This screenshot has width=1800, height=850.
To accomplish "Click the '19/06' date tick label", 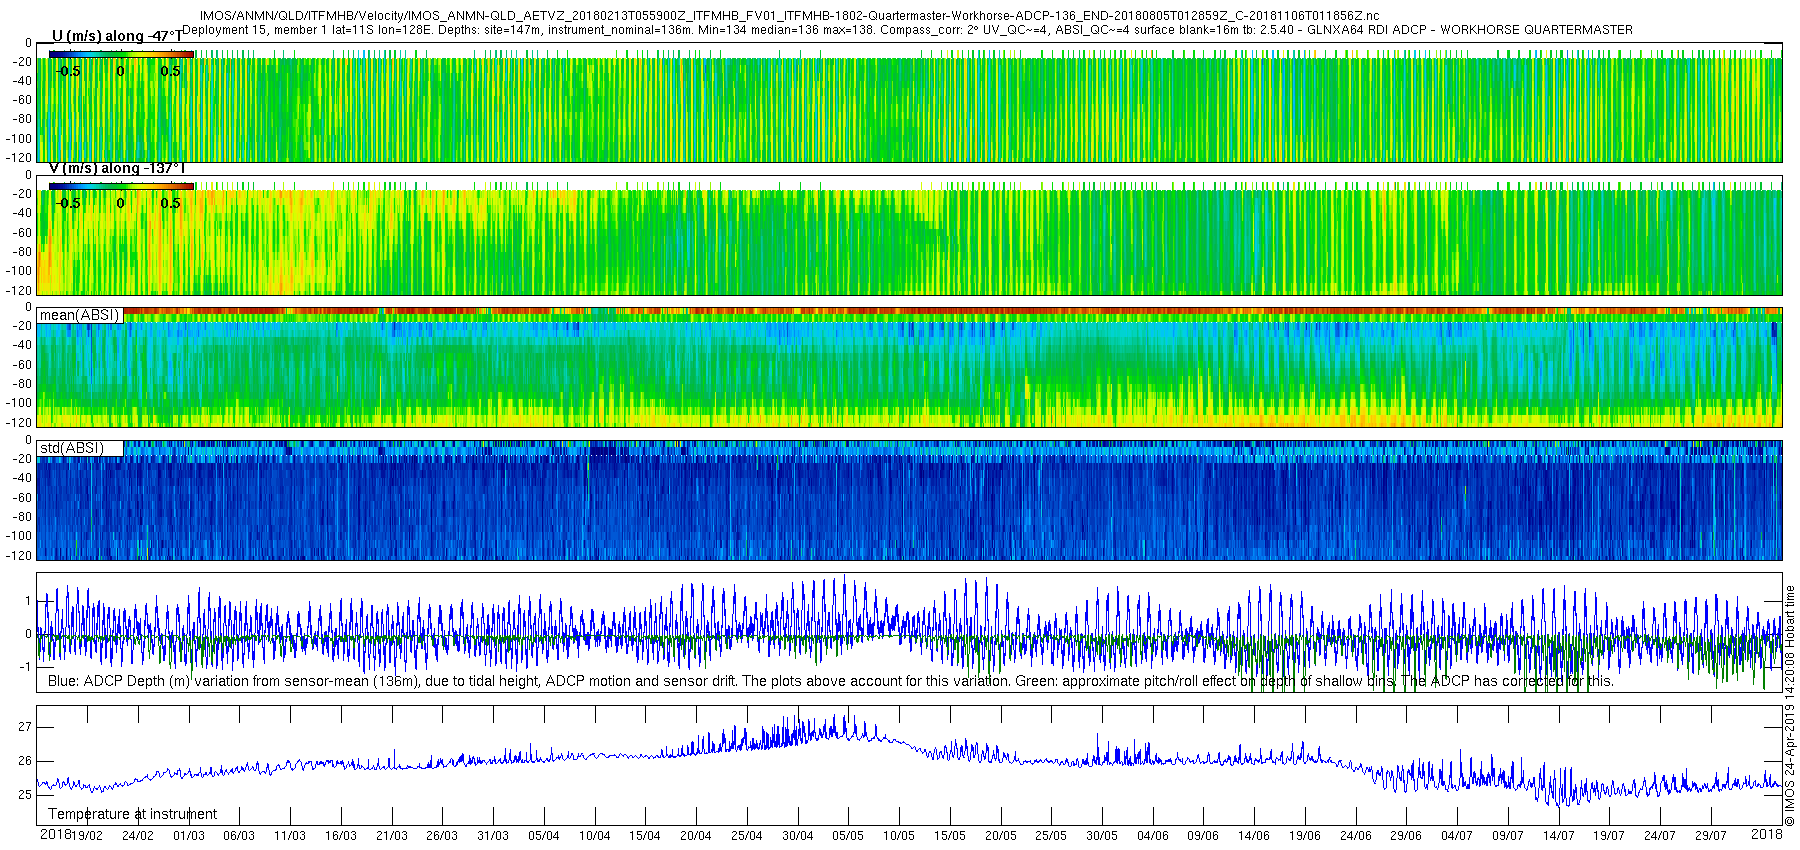I will [x=1305, y=836].
